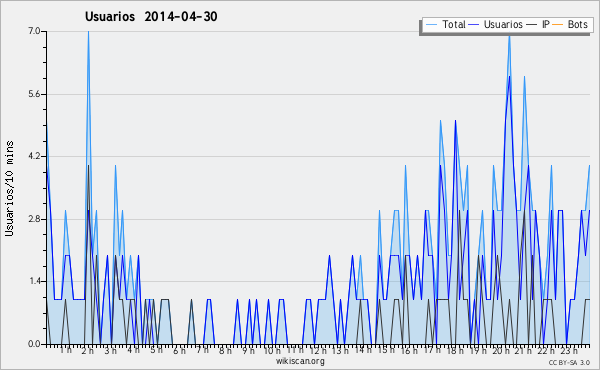Click the light blue Total line swatch
This screenshot has width=600, height=370.
click(x=431, y=25)
